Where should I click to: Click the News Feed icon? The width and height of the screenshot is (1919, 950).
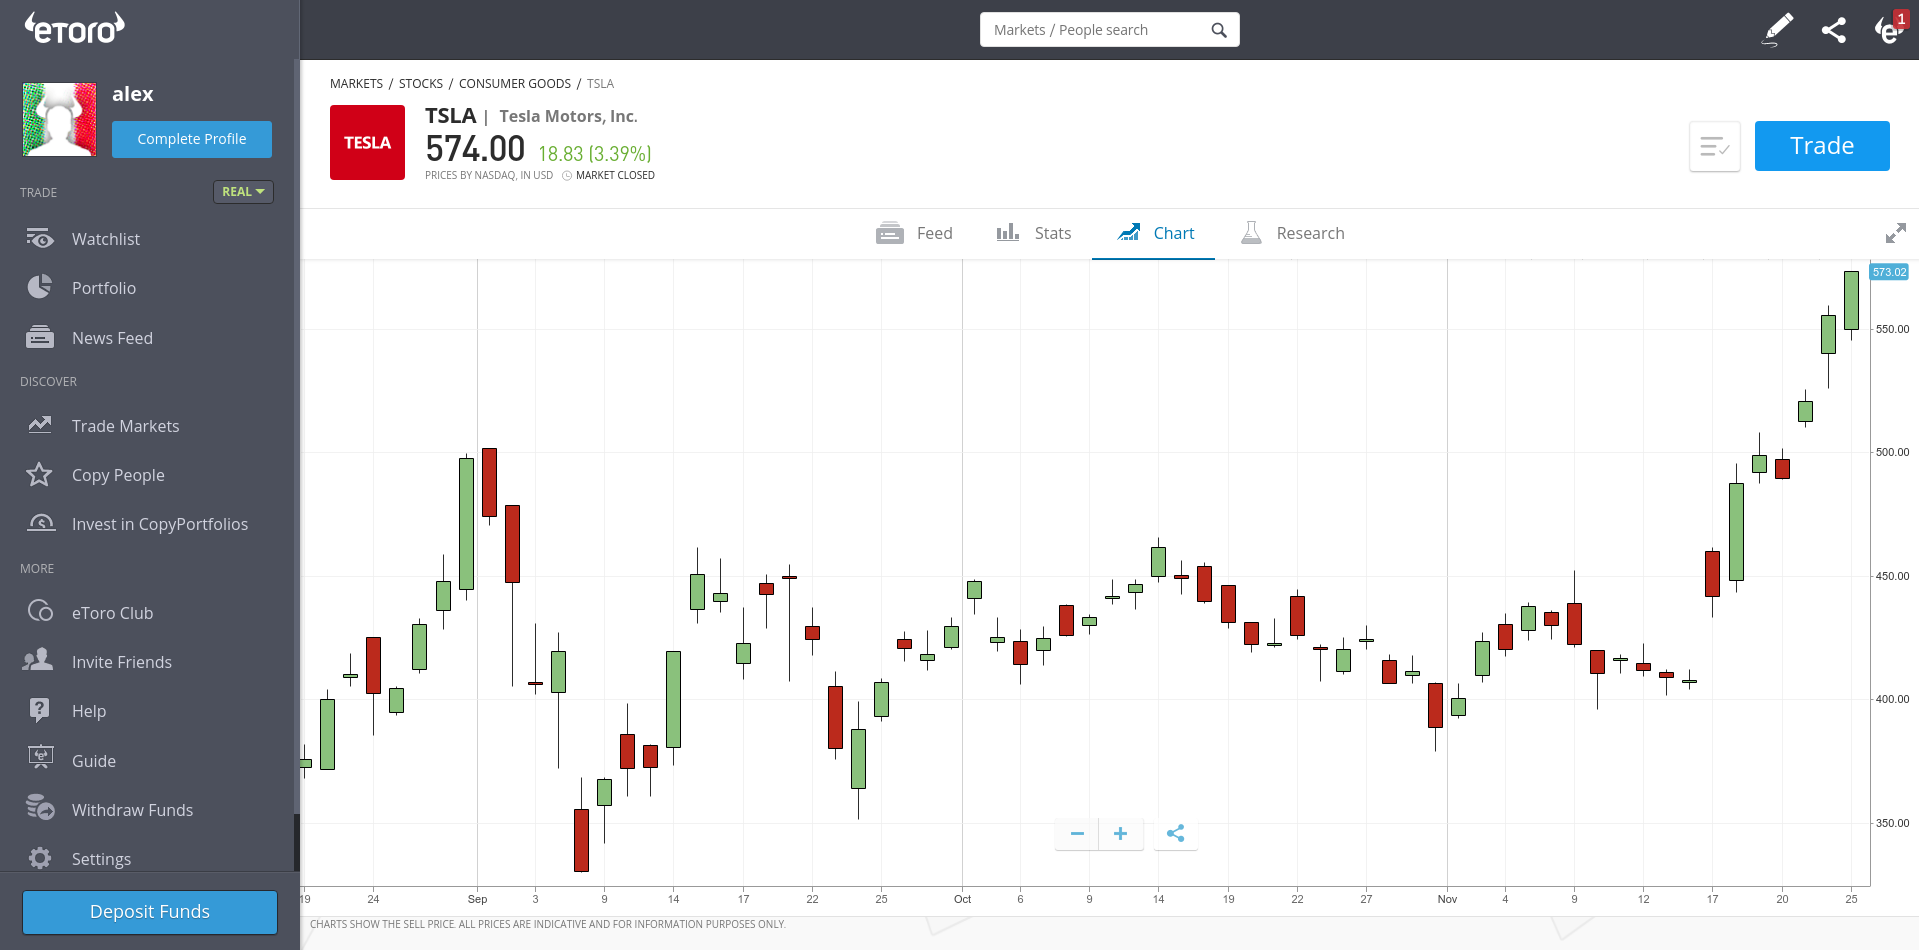pos(39,337)
